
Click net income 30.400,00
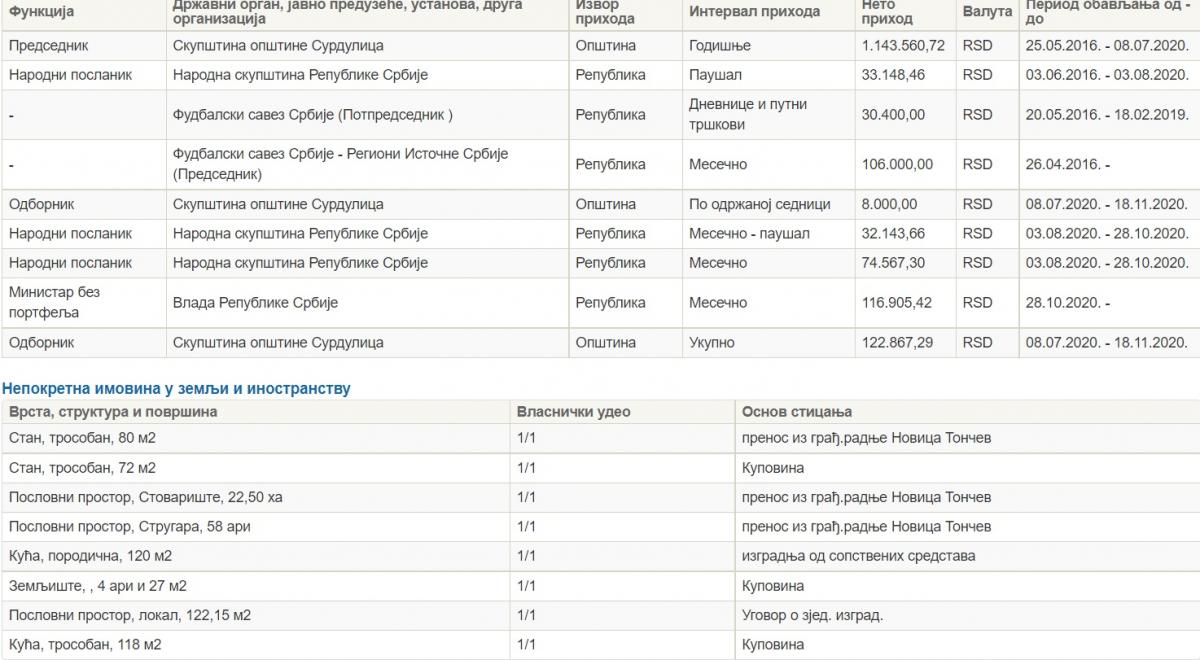(x=893, y=115)
